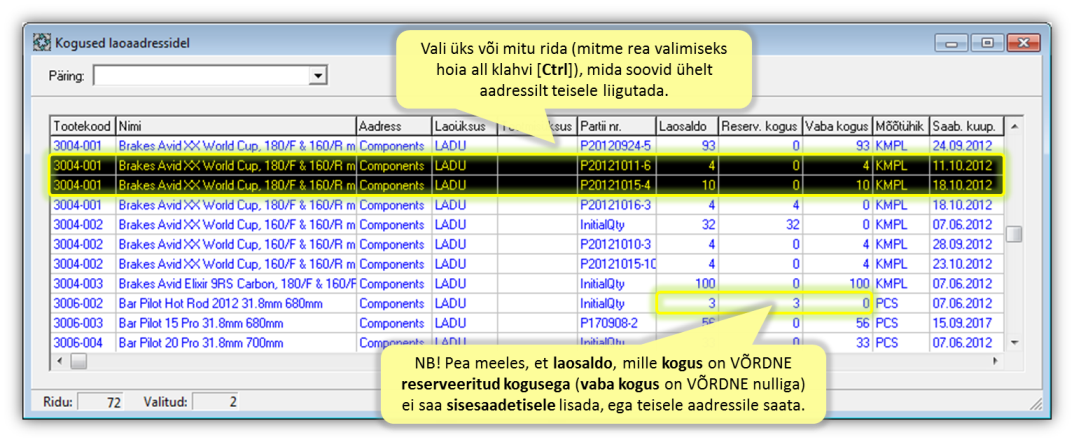Select Brakes Avid Elixir 9RS Carbon name cell

(236, 283)
